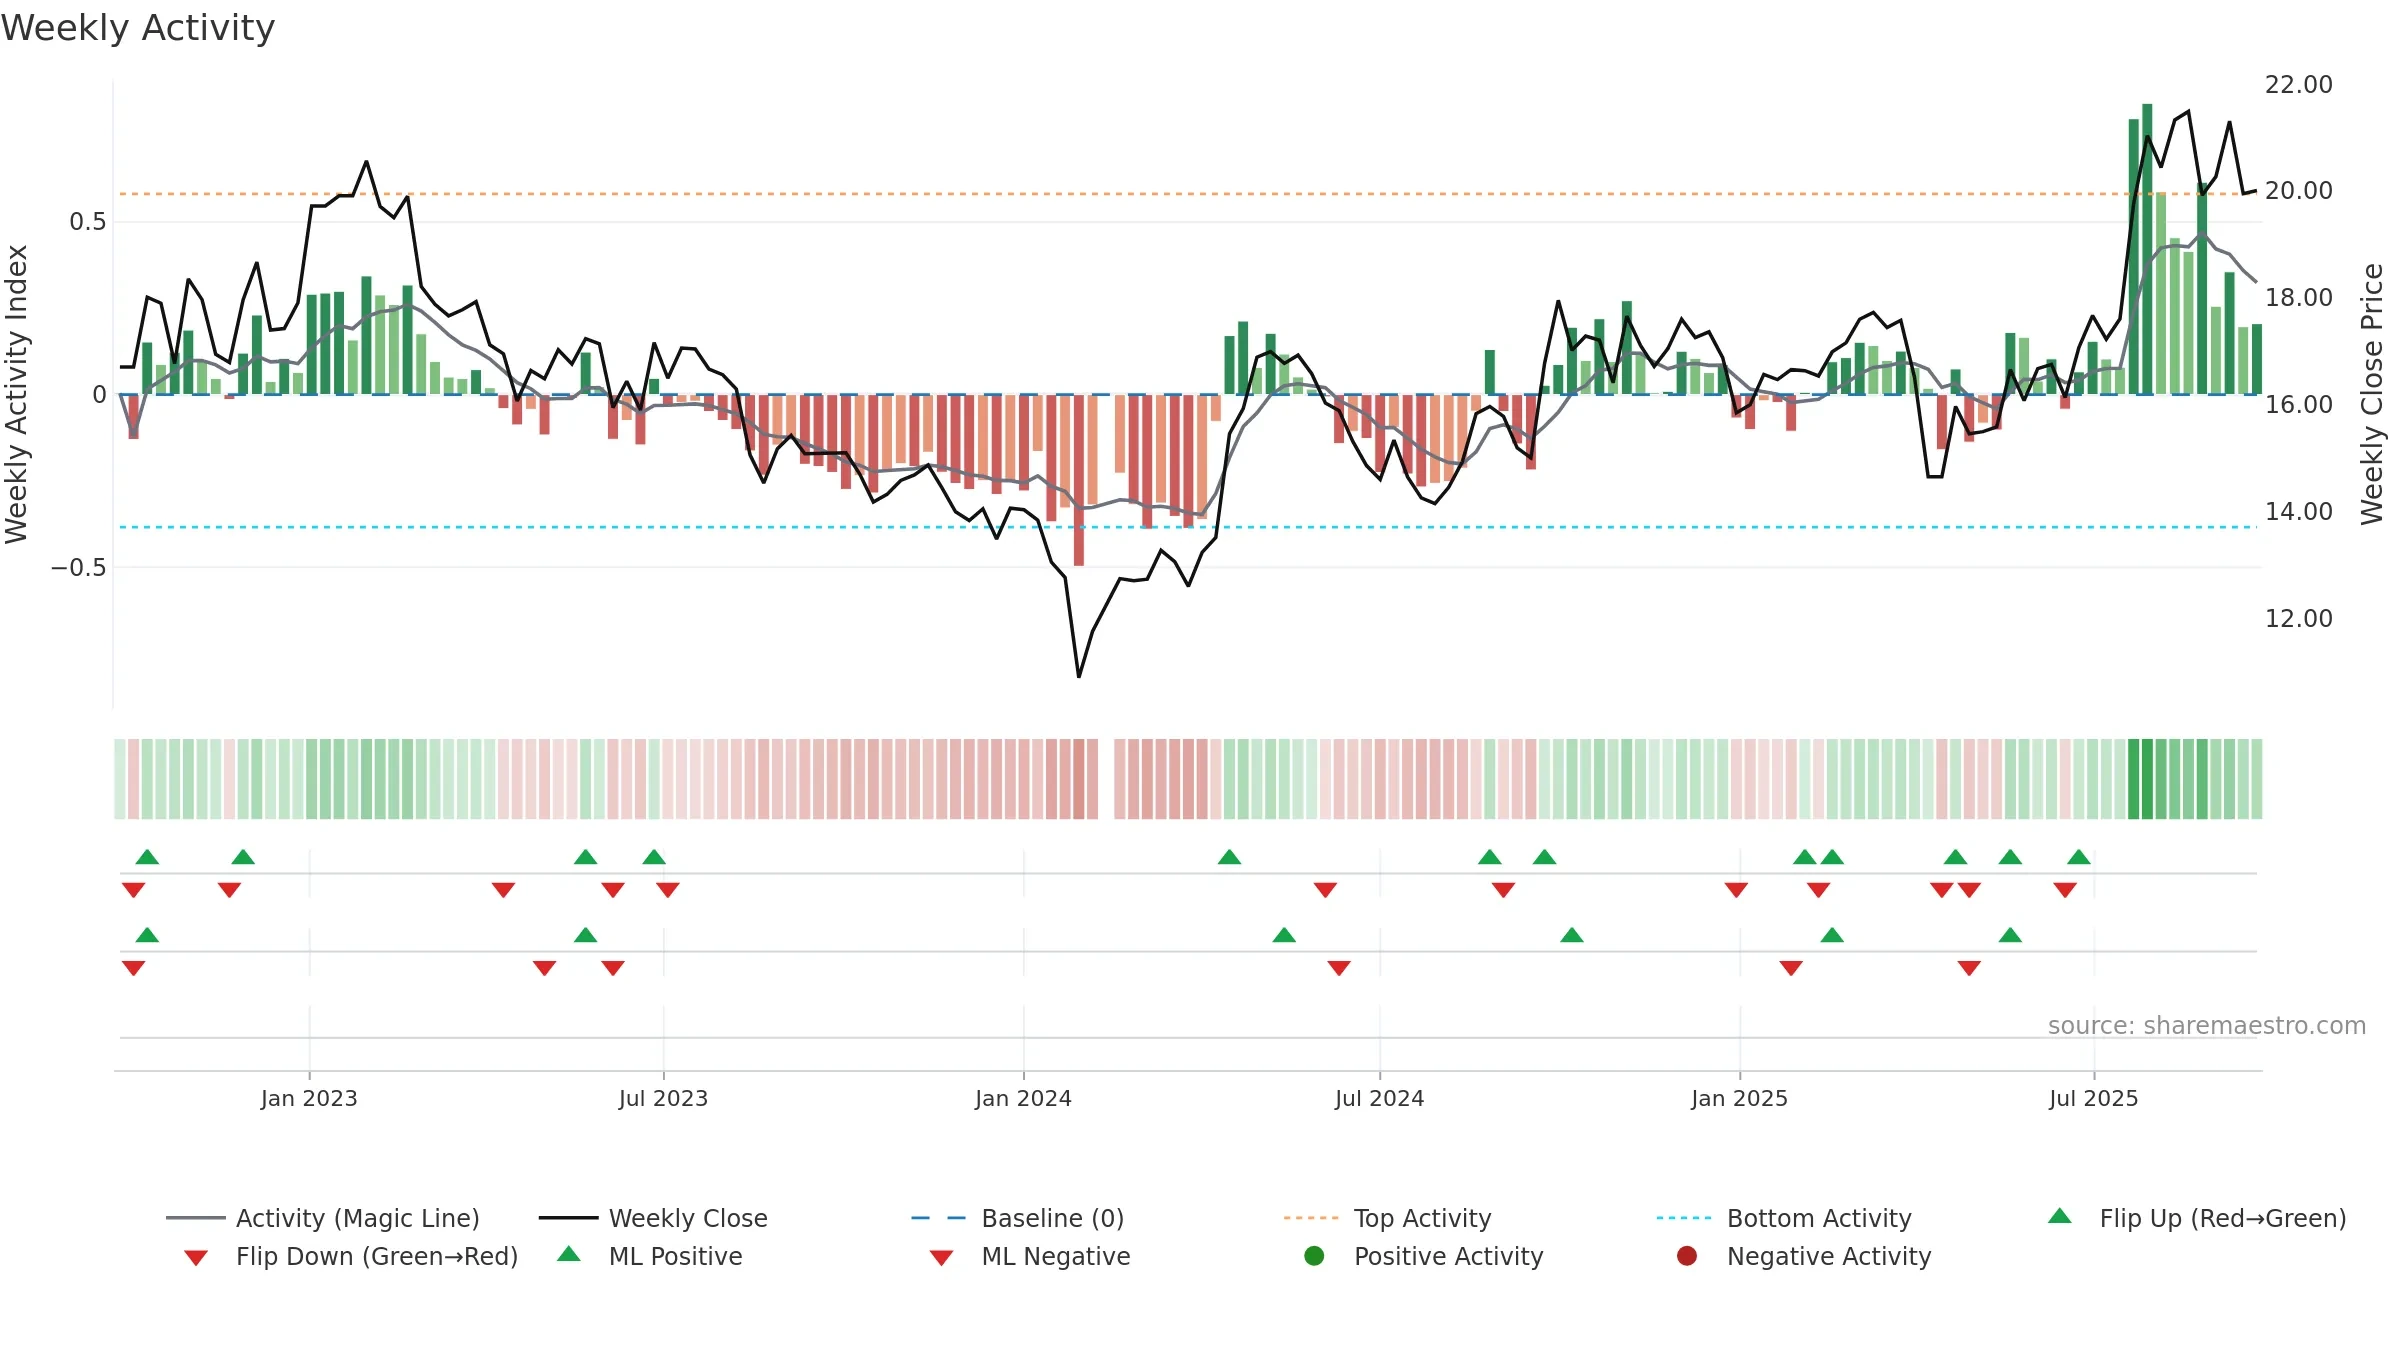
Task: Click the 12.00 price axis label
Action: (2298, 618)
